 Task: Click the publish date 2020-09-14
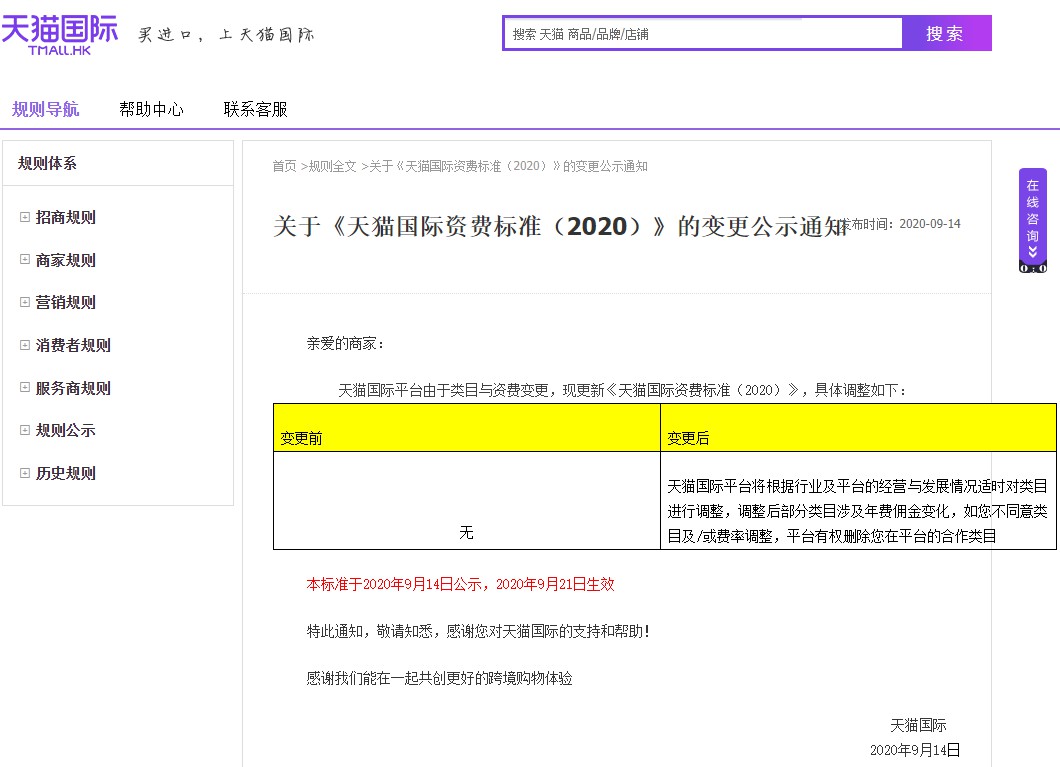pos(930,224)
